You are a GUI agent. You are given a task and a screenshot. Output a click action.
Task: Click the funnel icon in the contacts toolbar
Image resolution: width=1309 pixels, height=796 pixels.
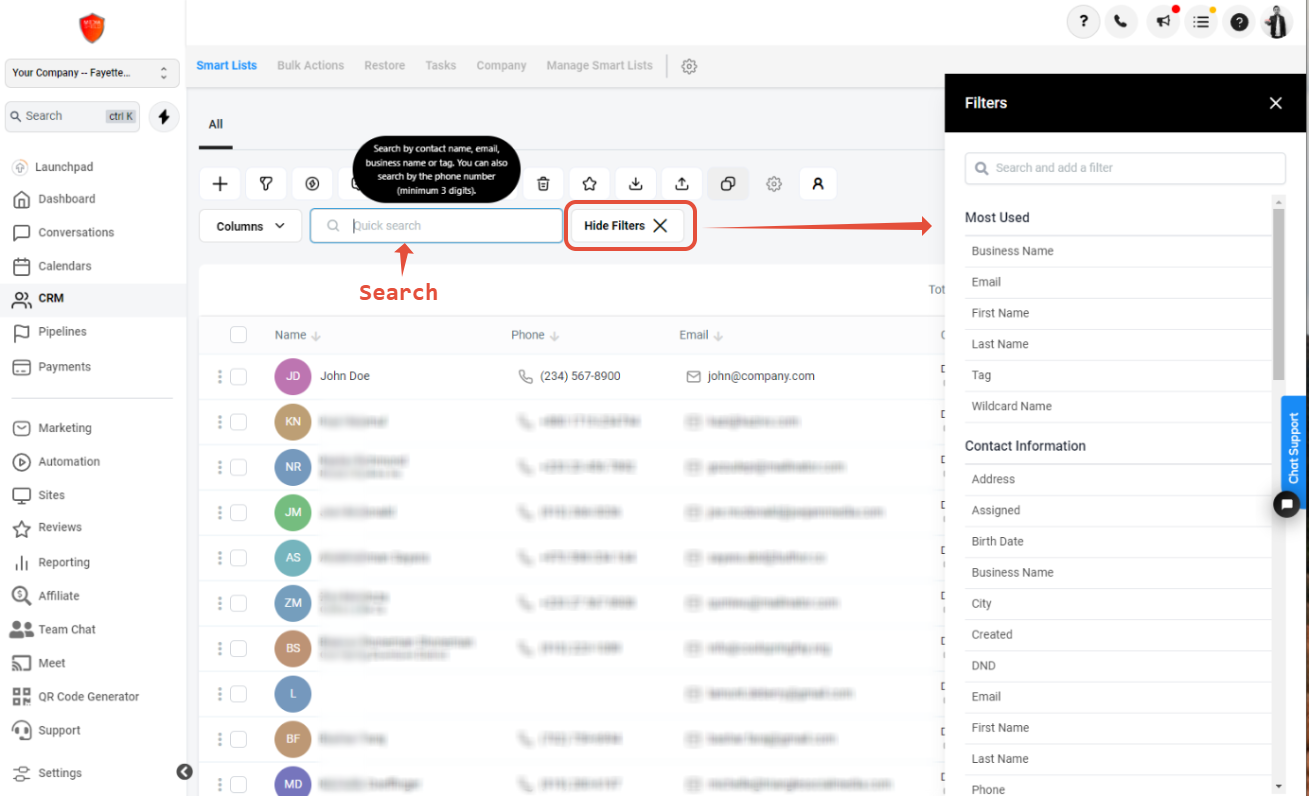[x=266, y=184]
